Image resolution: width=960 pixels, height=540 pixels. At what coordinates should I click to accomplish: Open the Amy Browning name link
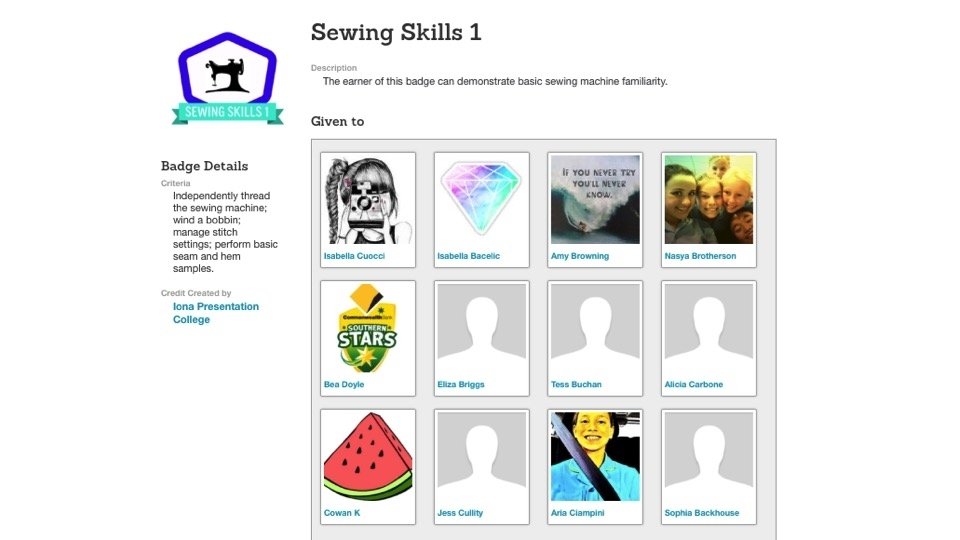click(x=580, y=256)
